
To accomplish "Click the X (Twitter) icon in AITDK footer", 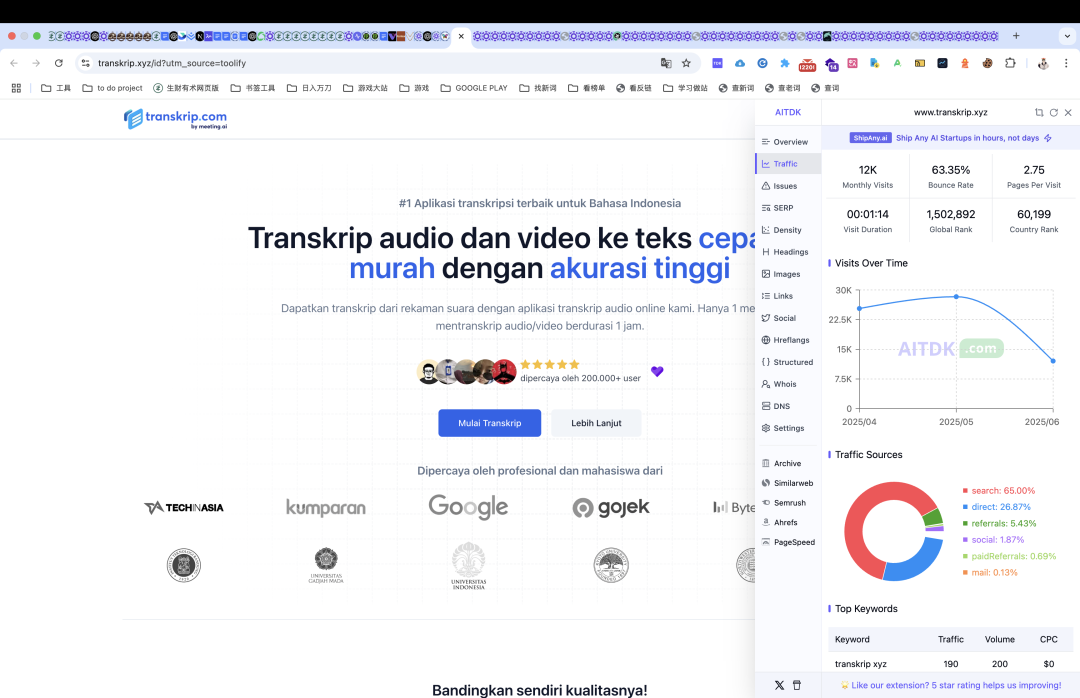I will (779, 686).
